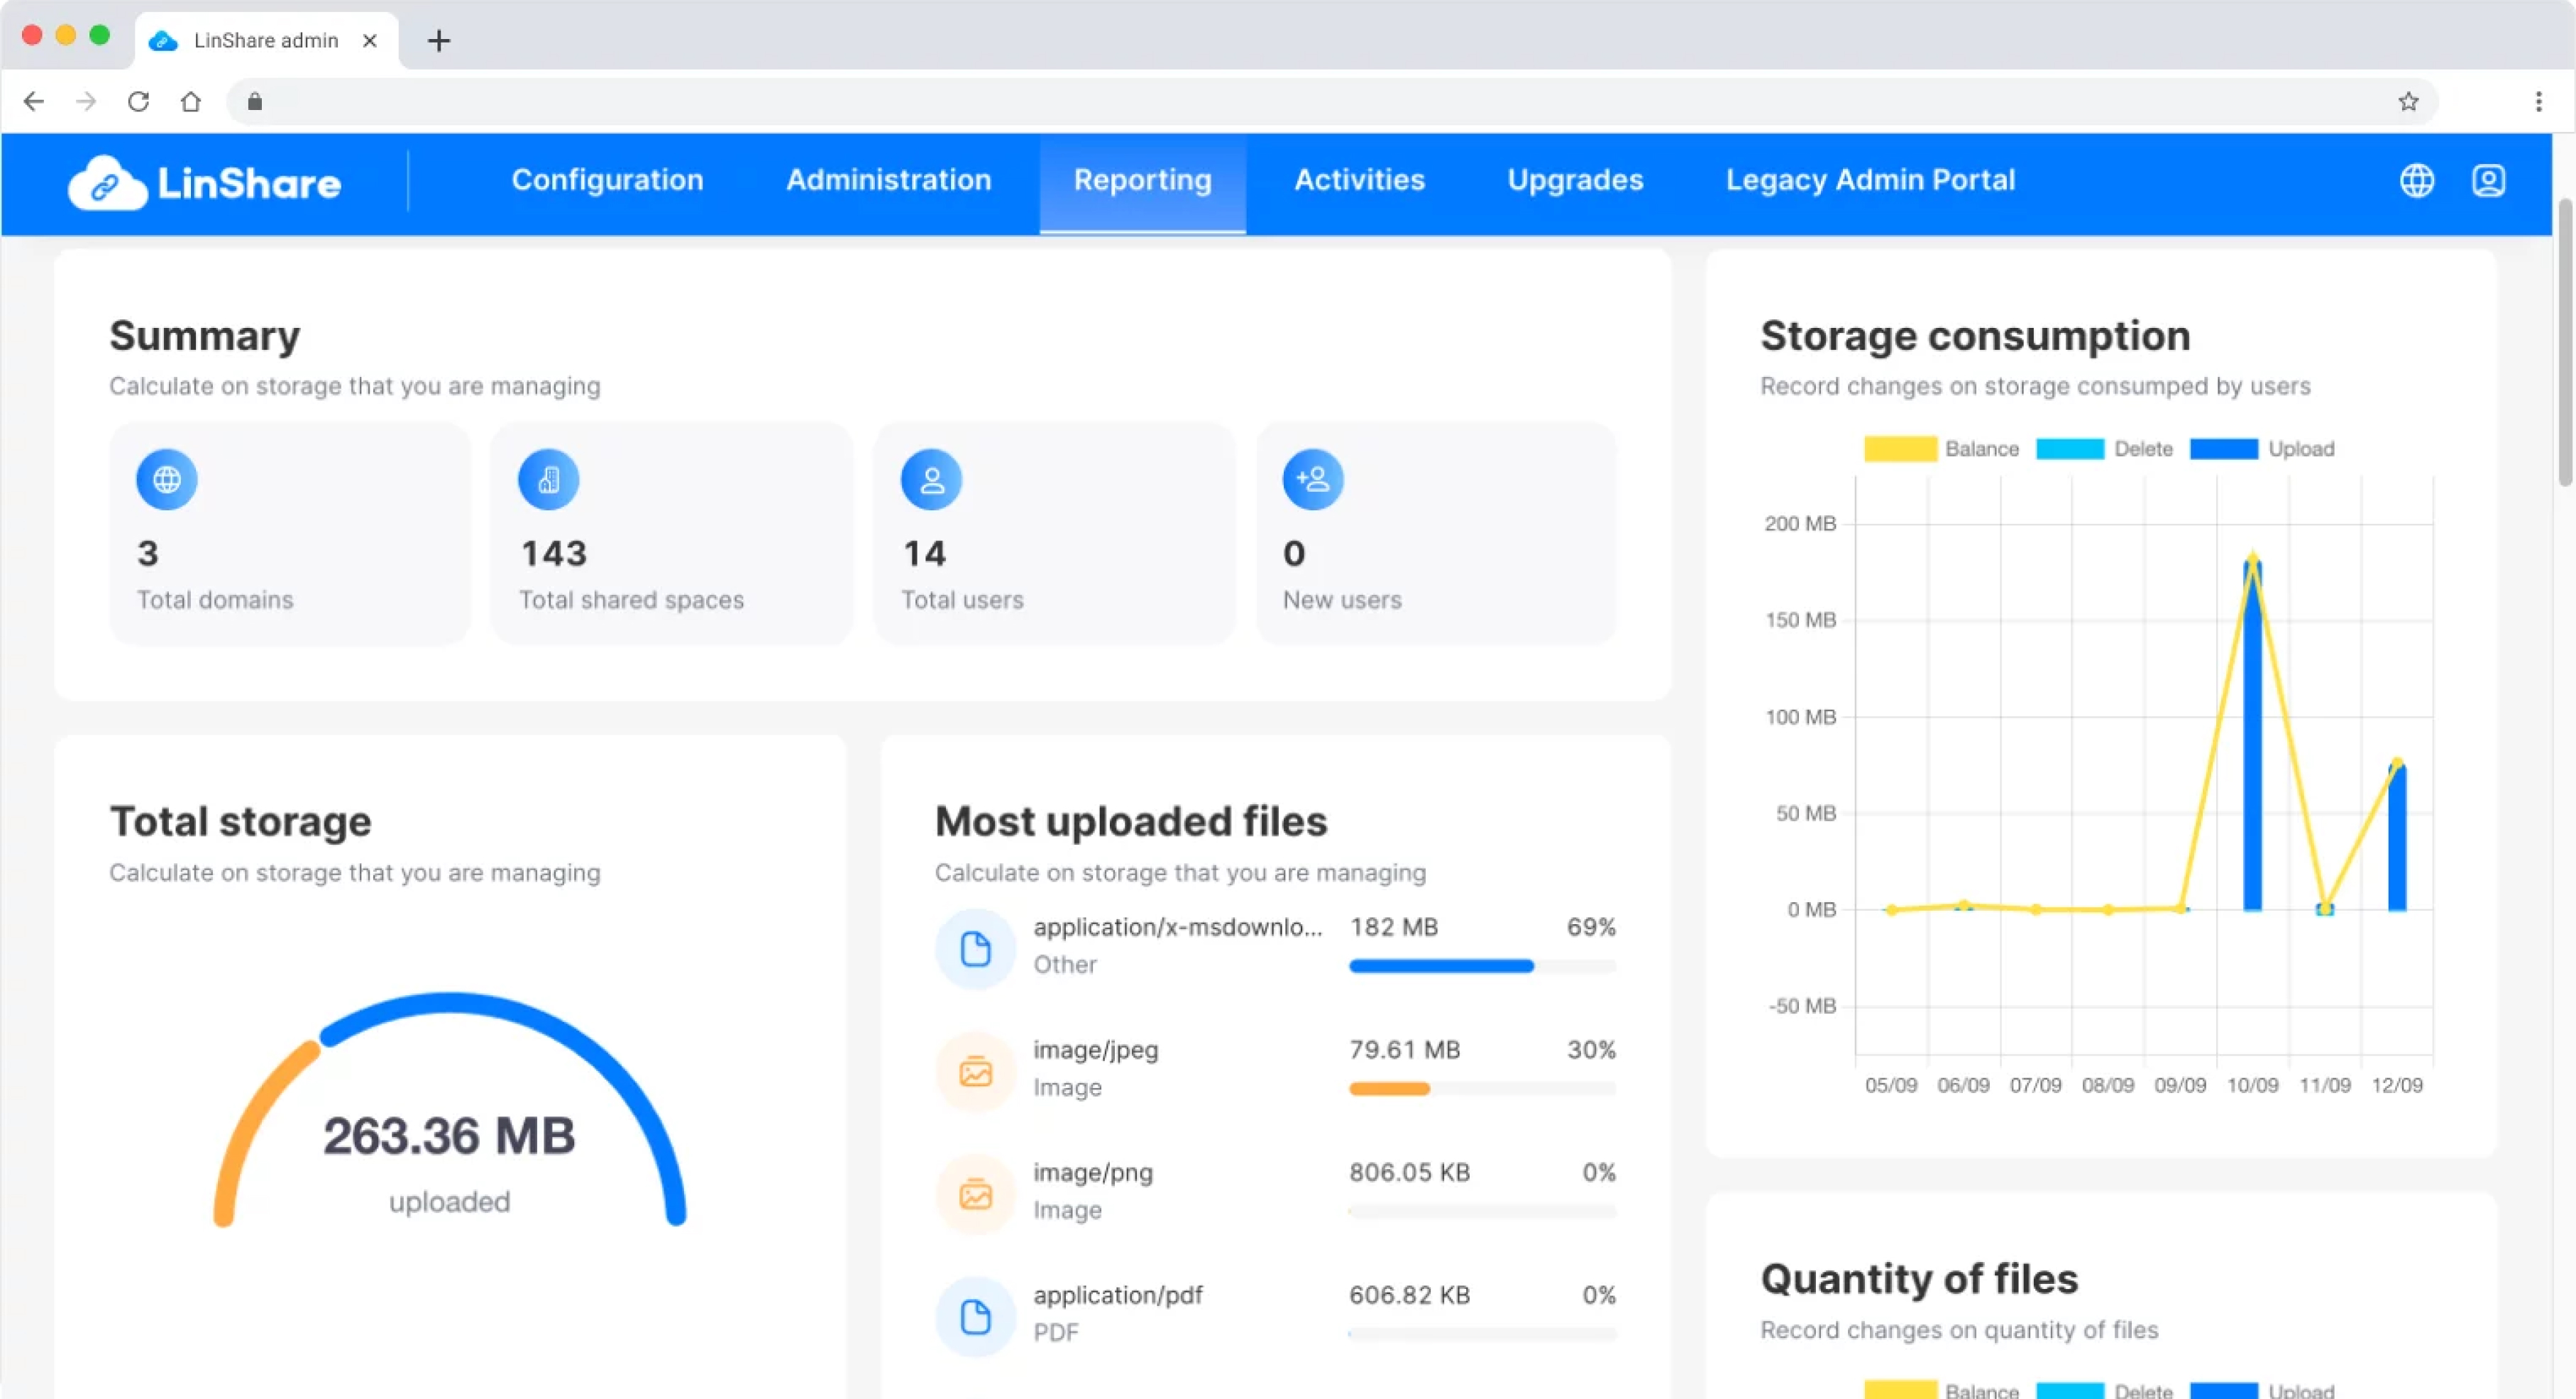Click the image/jpeg picture icon
This screenshot has height=1399, width=2576.
point(975,1071)
